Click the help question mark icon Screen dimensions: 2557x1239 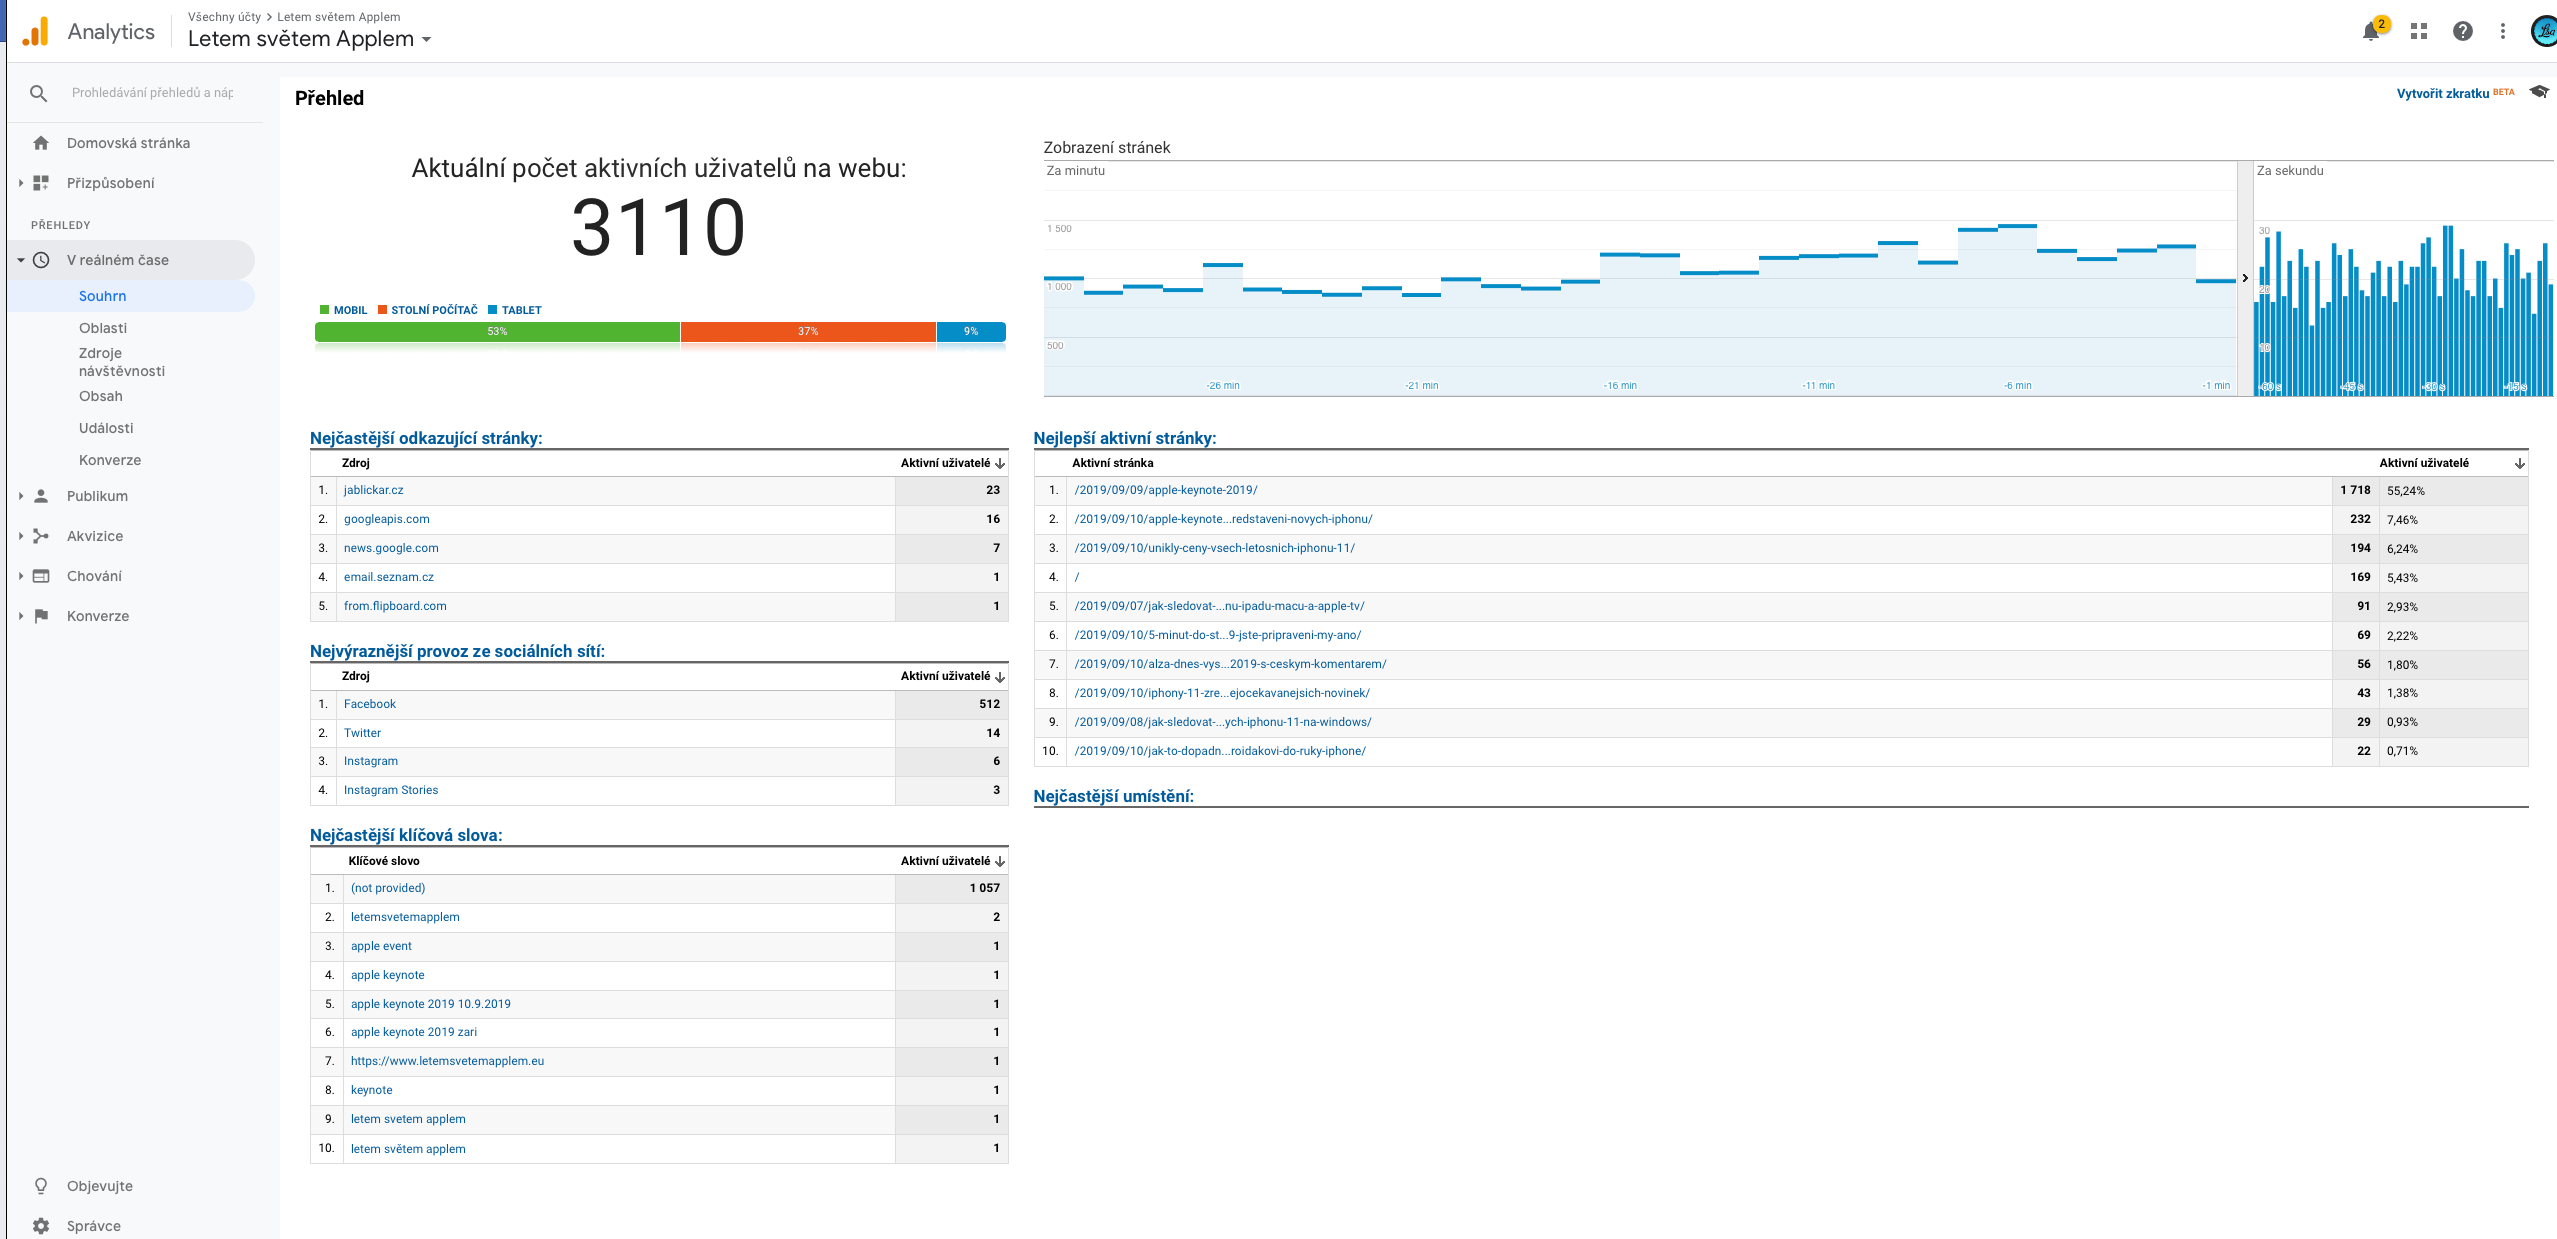2462,31
